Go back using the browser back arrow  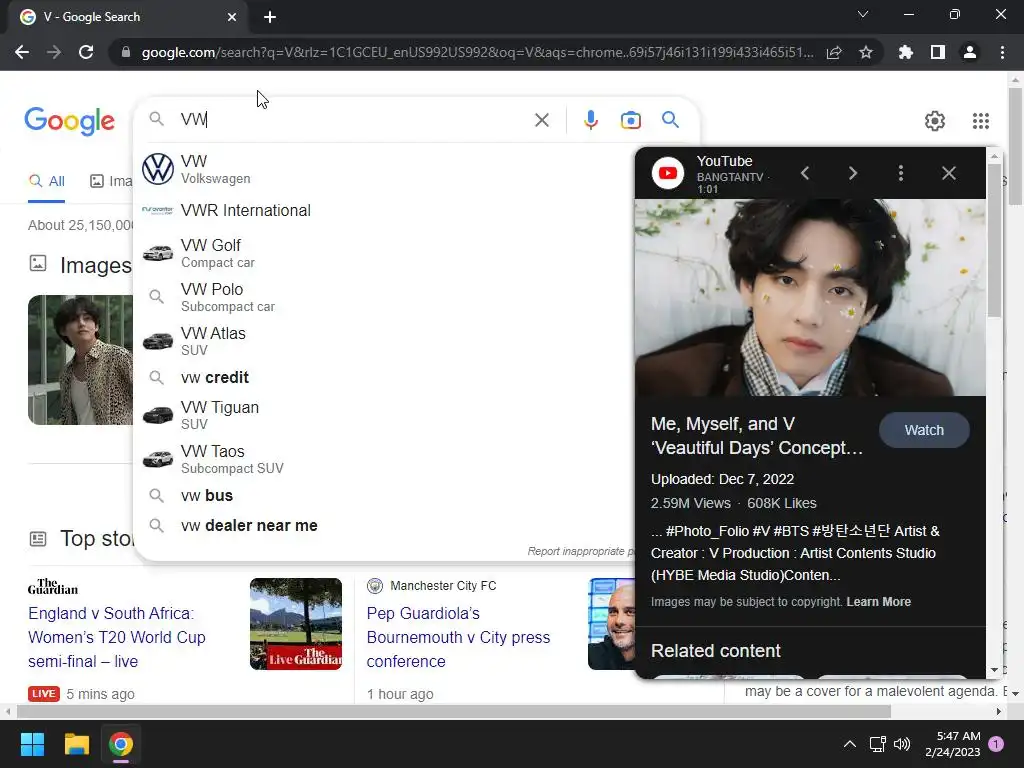(x=22, y=52)
